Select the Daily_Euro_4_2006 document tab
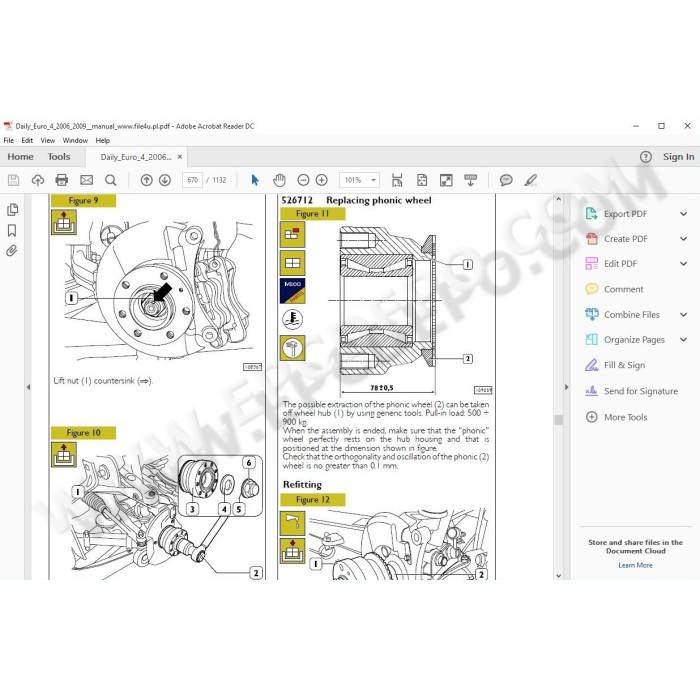Screen dimensions: 700x700 (136, 157)
